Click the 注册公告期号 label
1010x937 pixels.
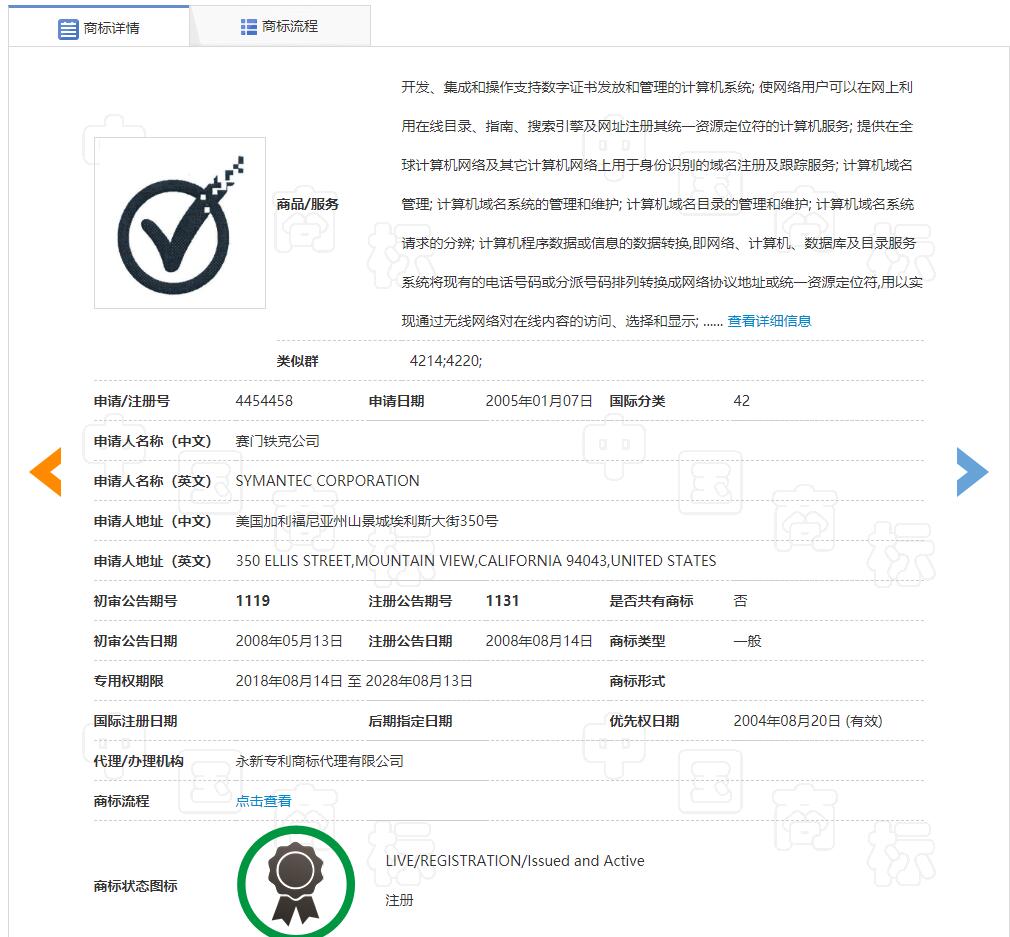(410, 601)
